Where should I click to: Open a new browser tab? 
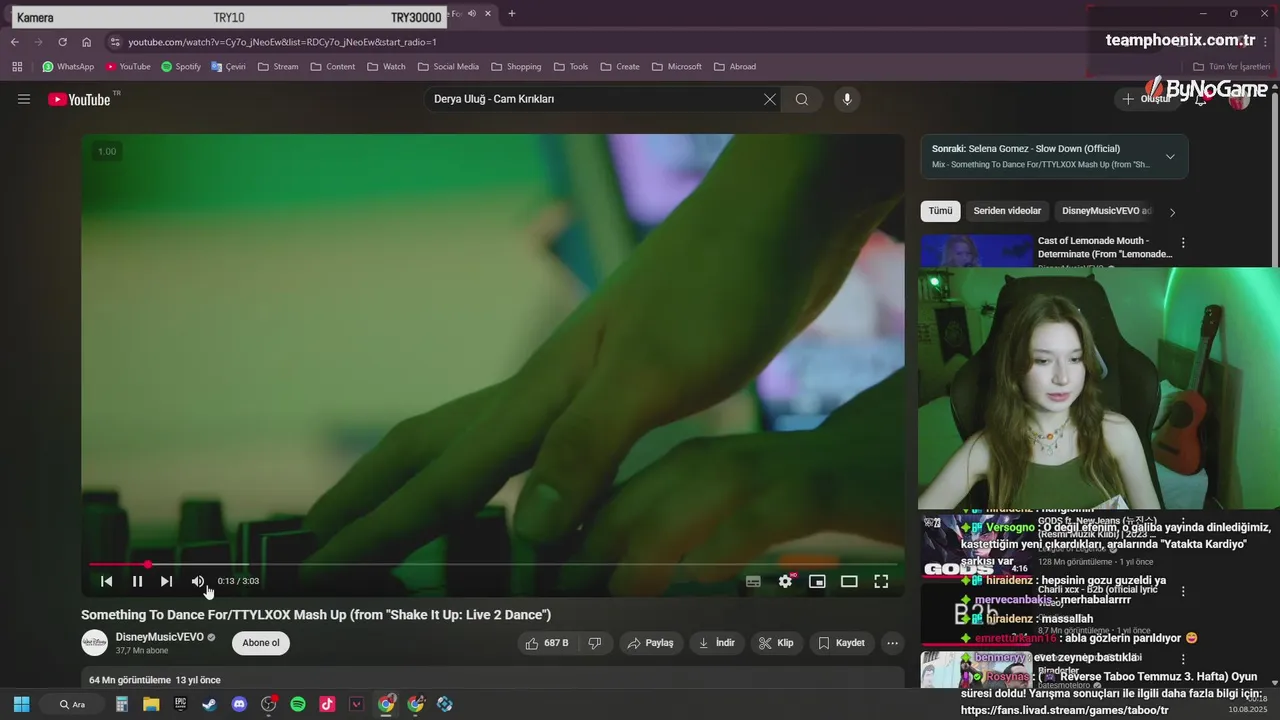coord(512,14)
